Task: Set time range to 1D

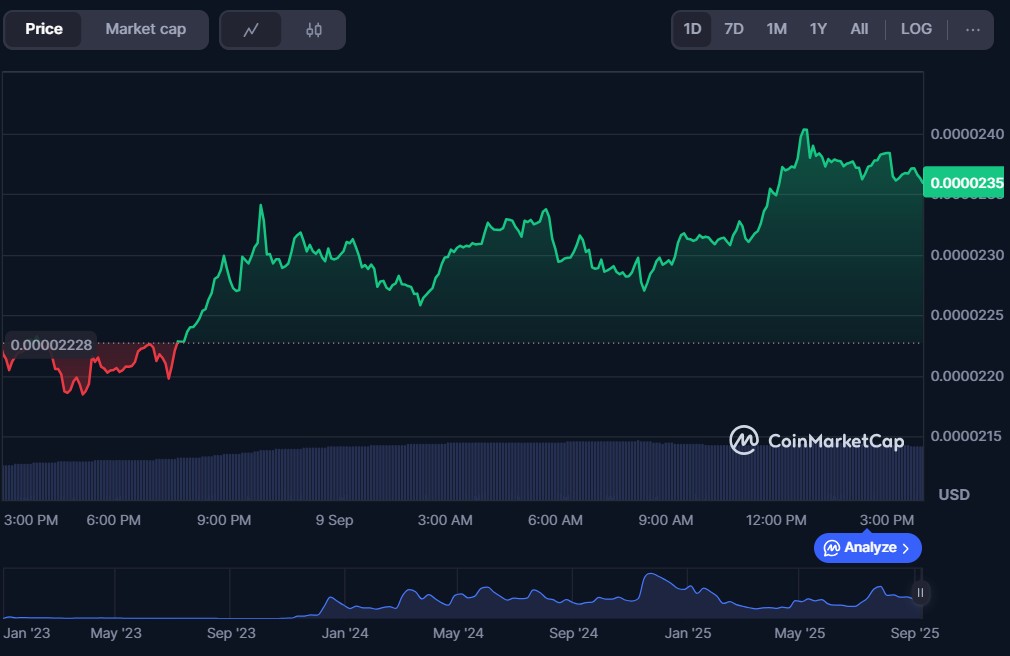Action: 692,29
